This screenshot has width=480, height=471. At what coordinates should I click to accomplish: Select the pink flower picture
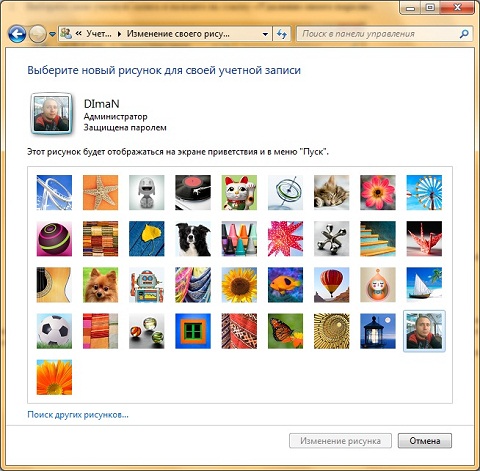[378, 192]
